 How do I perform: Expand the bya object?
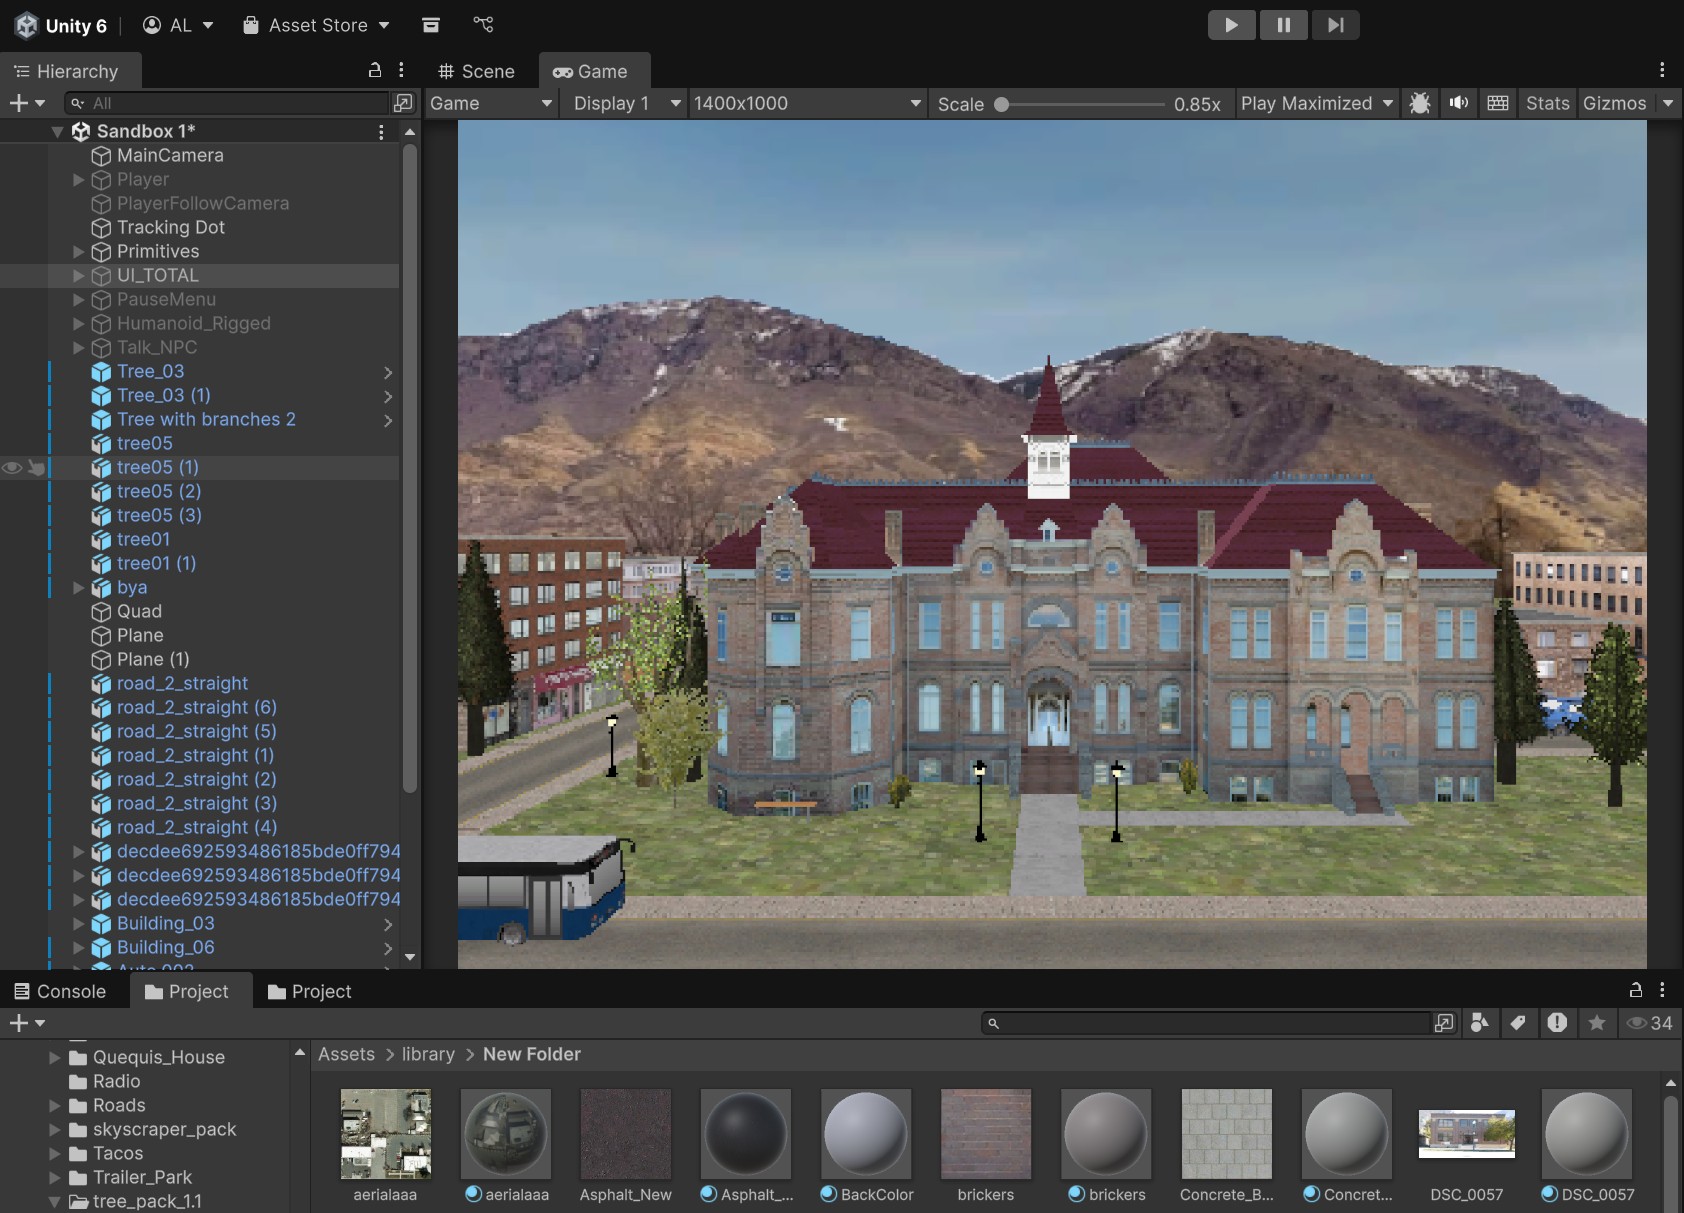(x=78, y=588)
